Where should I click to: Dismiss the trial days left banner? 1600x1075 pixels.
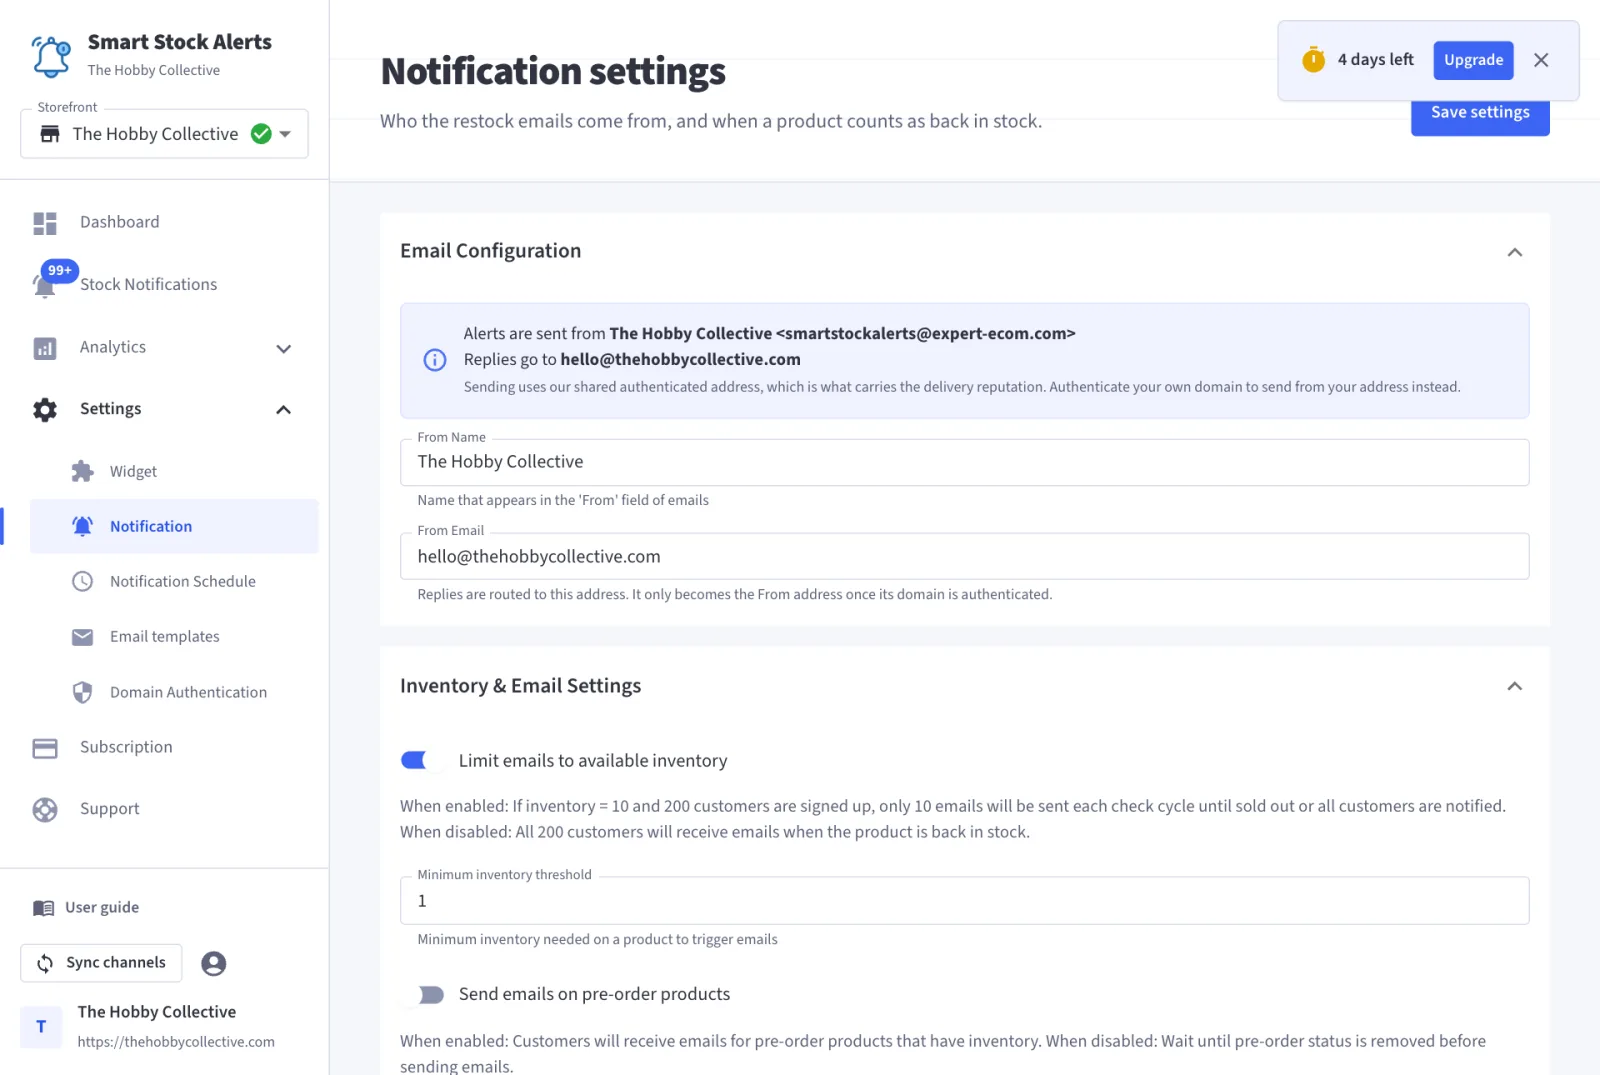pyautogui.click(x=1541, y=60)
